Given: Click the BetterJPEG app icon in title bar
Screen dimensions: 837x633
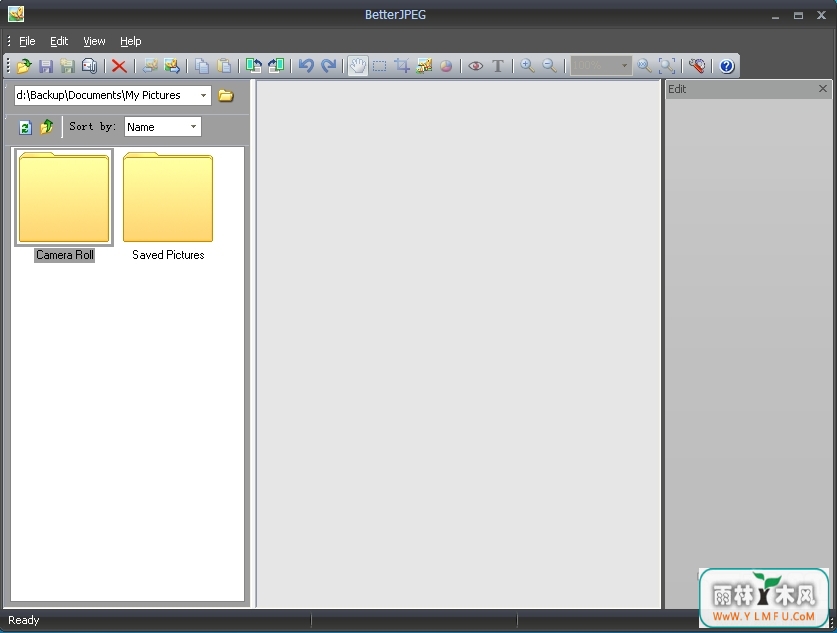Looking at the screenshot, I should (x=15, y=14).
